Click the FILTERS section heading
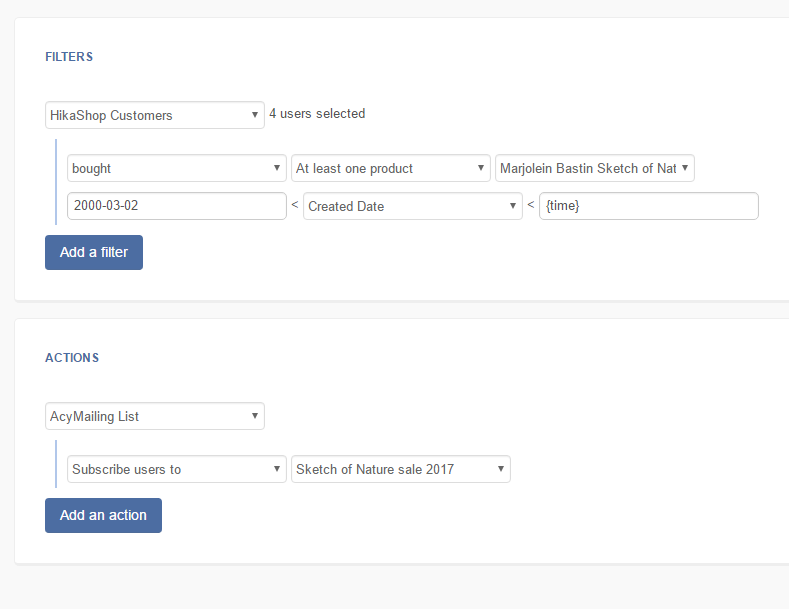The width and height of the screenshot is (789, 609). point(69,57)
